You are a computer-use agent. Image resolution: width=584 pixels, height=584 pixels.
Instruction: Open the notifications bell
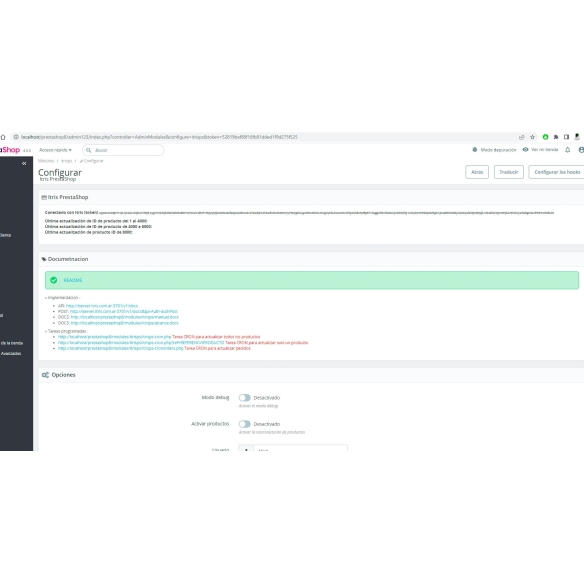[x=567, y=150]
